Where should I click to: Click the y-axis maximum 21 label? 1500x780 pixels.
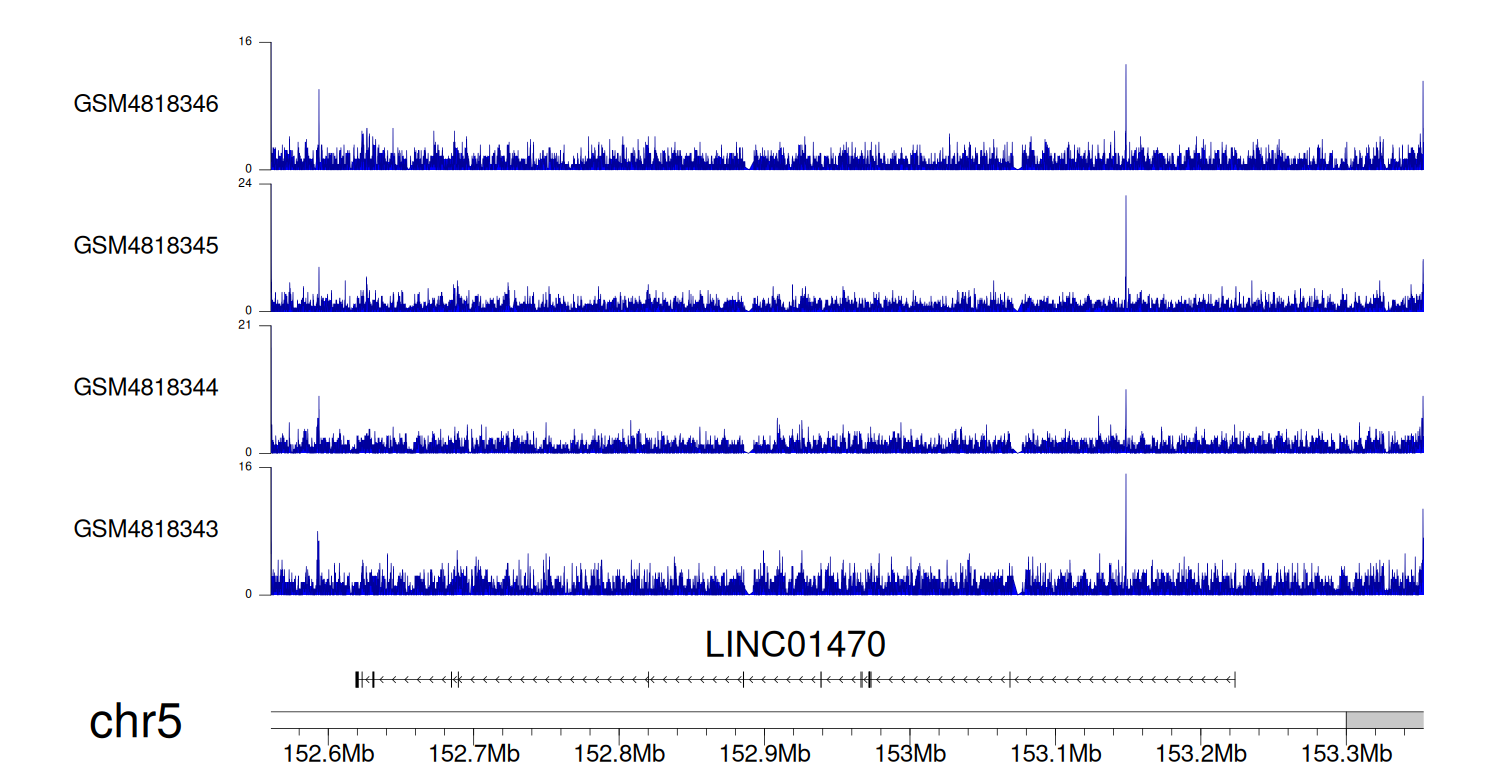(245, 326)
